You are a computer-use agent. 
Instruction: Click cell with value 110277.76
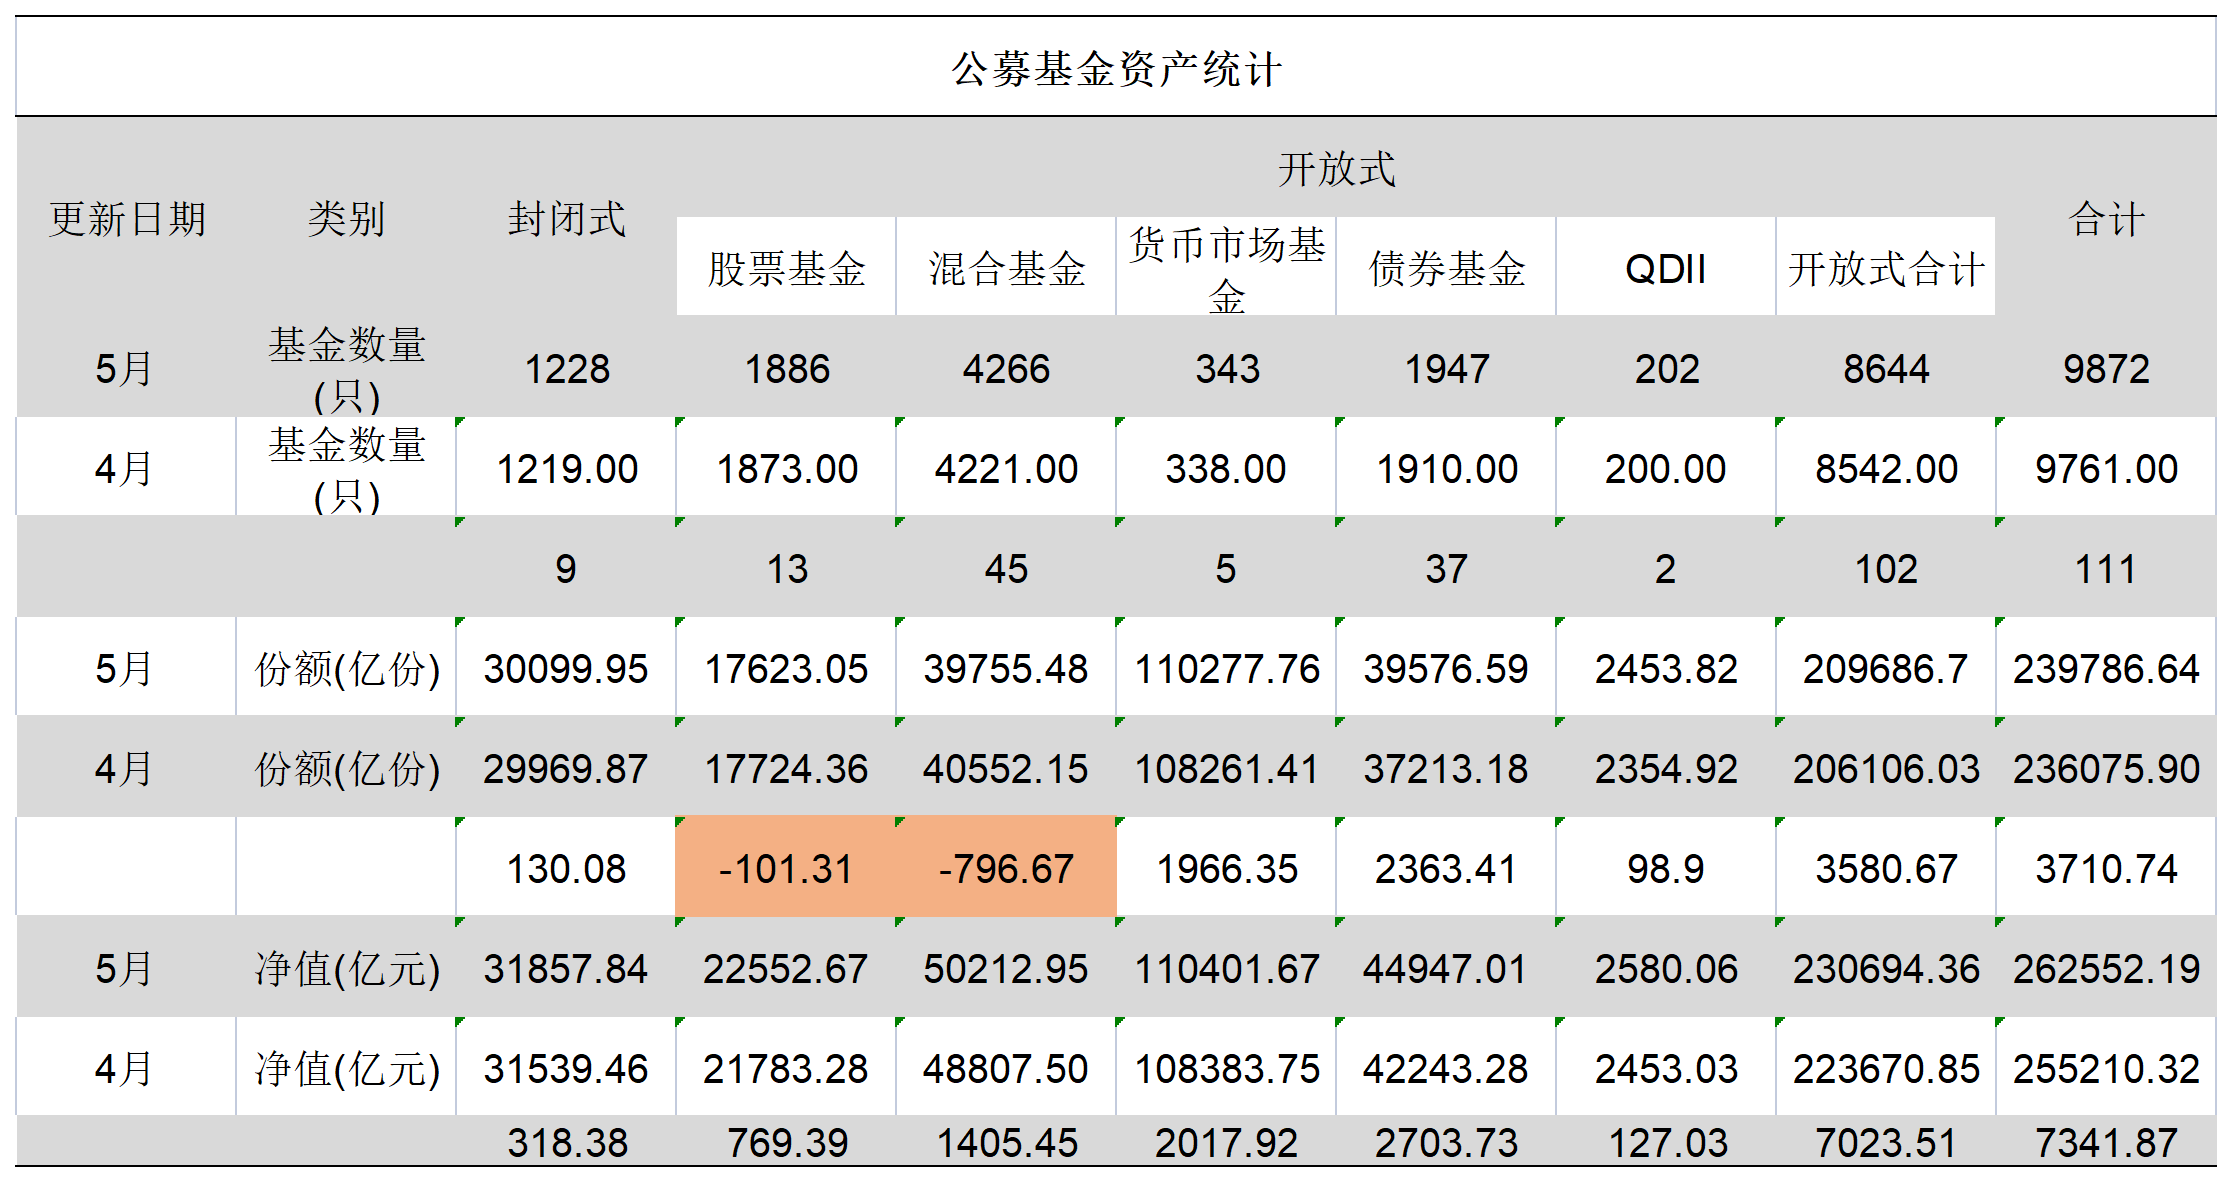[1226, 668]
